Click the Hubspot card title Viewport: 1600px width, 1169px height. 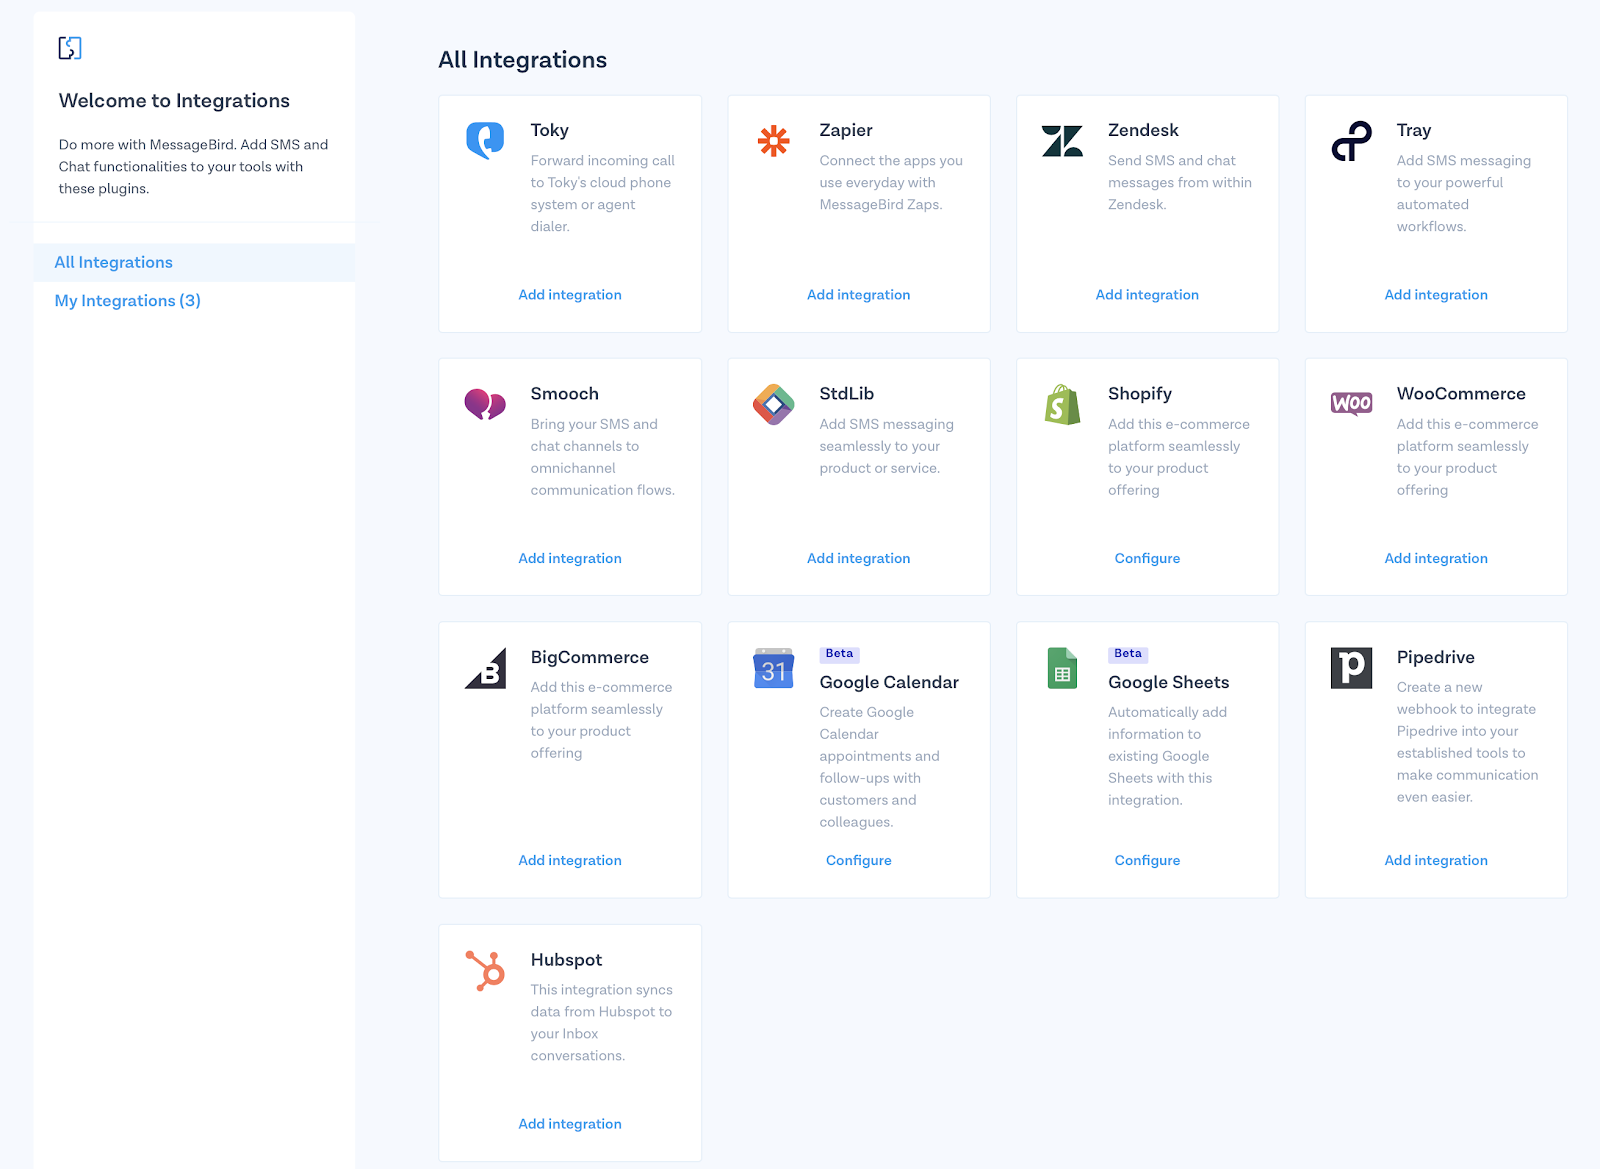[566, 960]
